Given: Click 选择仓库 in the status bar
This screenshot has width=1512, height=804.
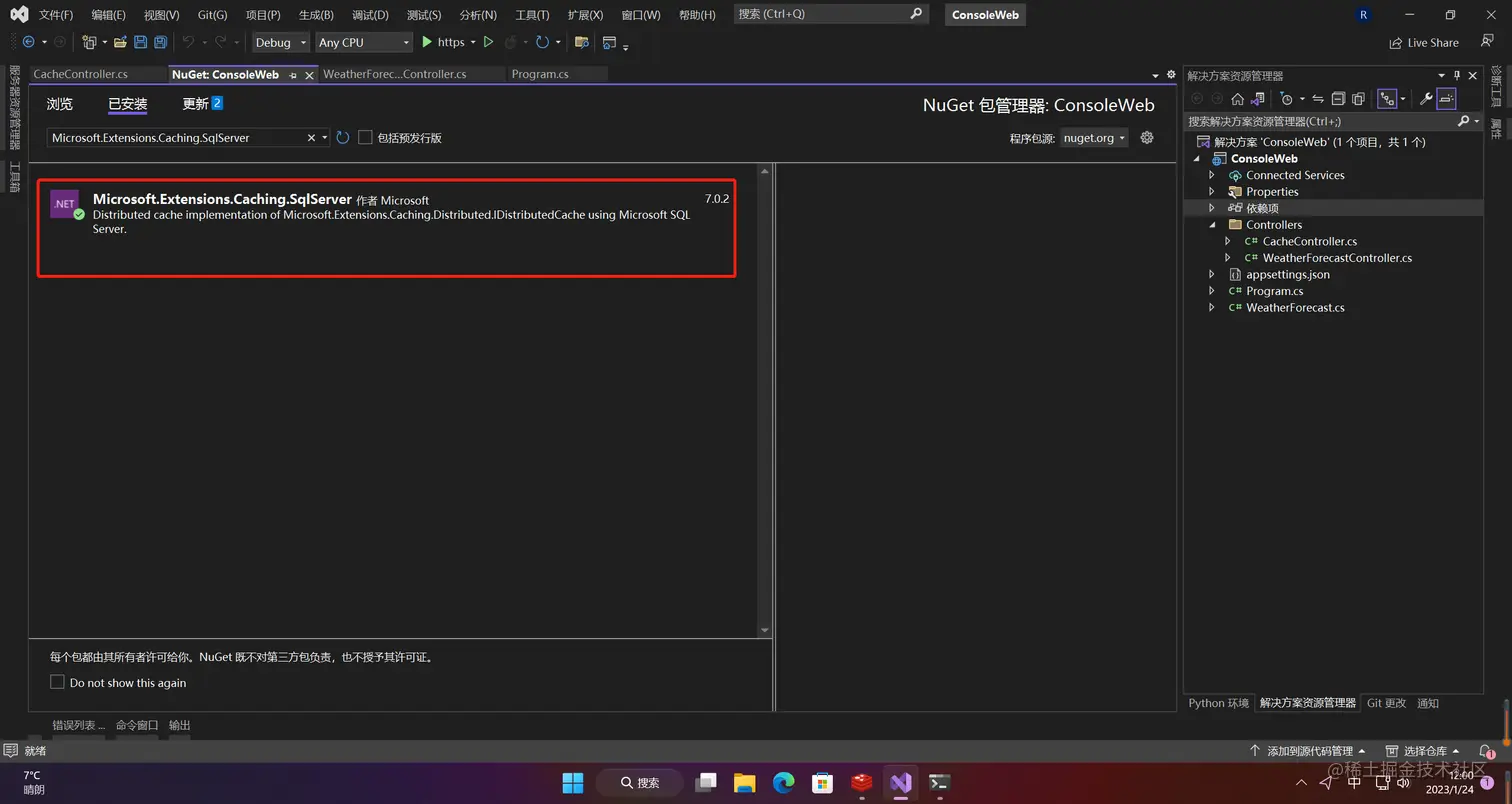Looking at the screenshot, I should click(x=1423, y=751).
